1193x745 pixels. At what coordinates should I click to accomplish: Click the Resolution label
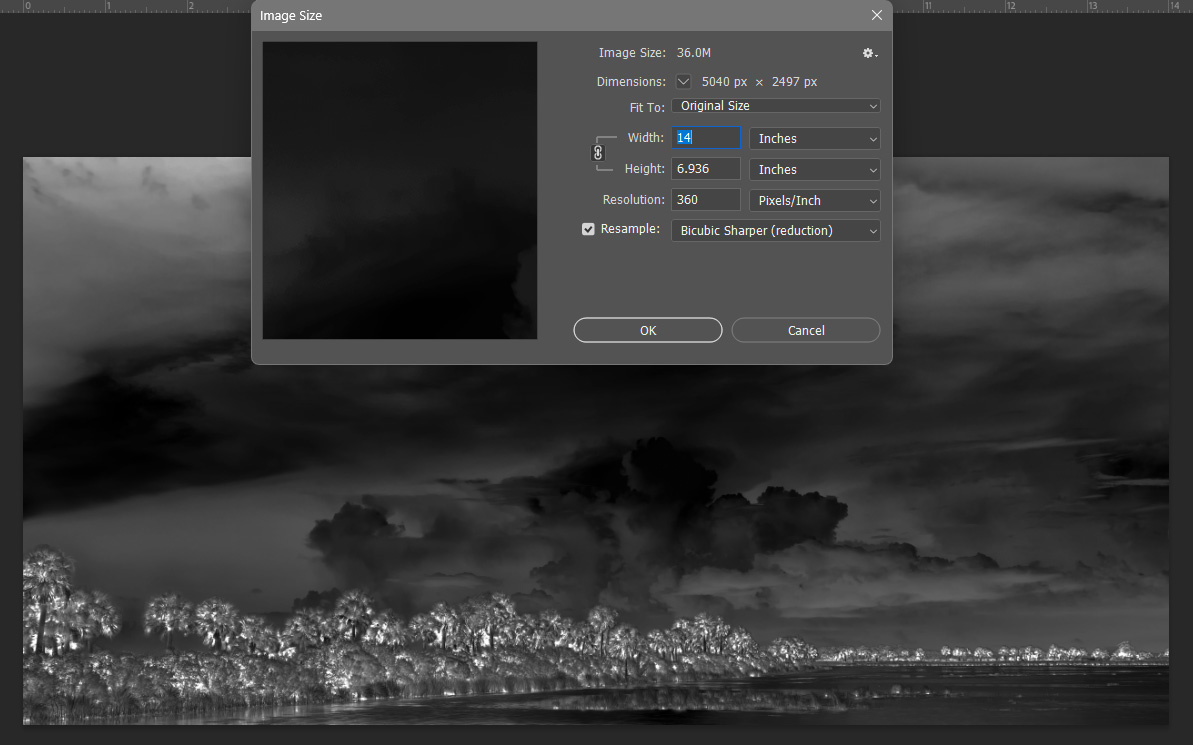coord(634,199)
